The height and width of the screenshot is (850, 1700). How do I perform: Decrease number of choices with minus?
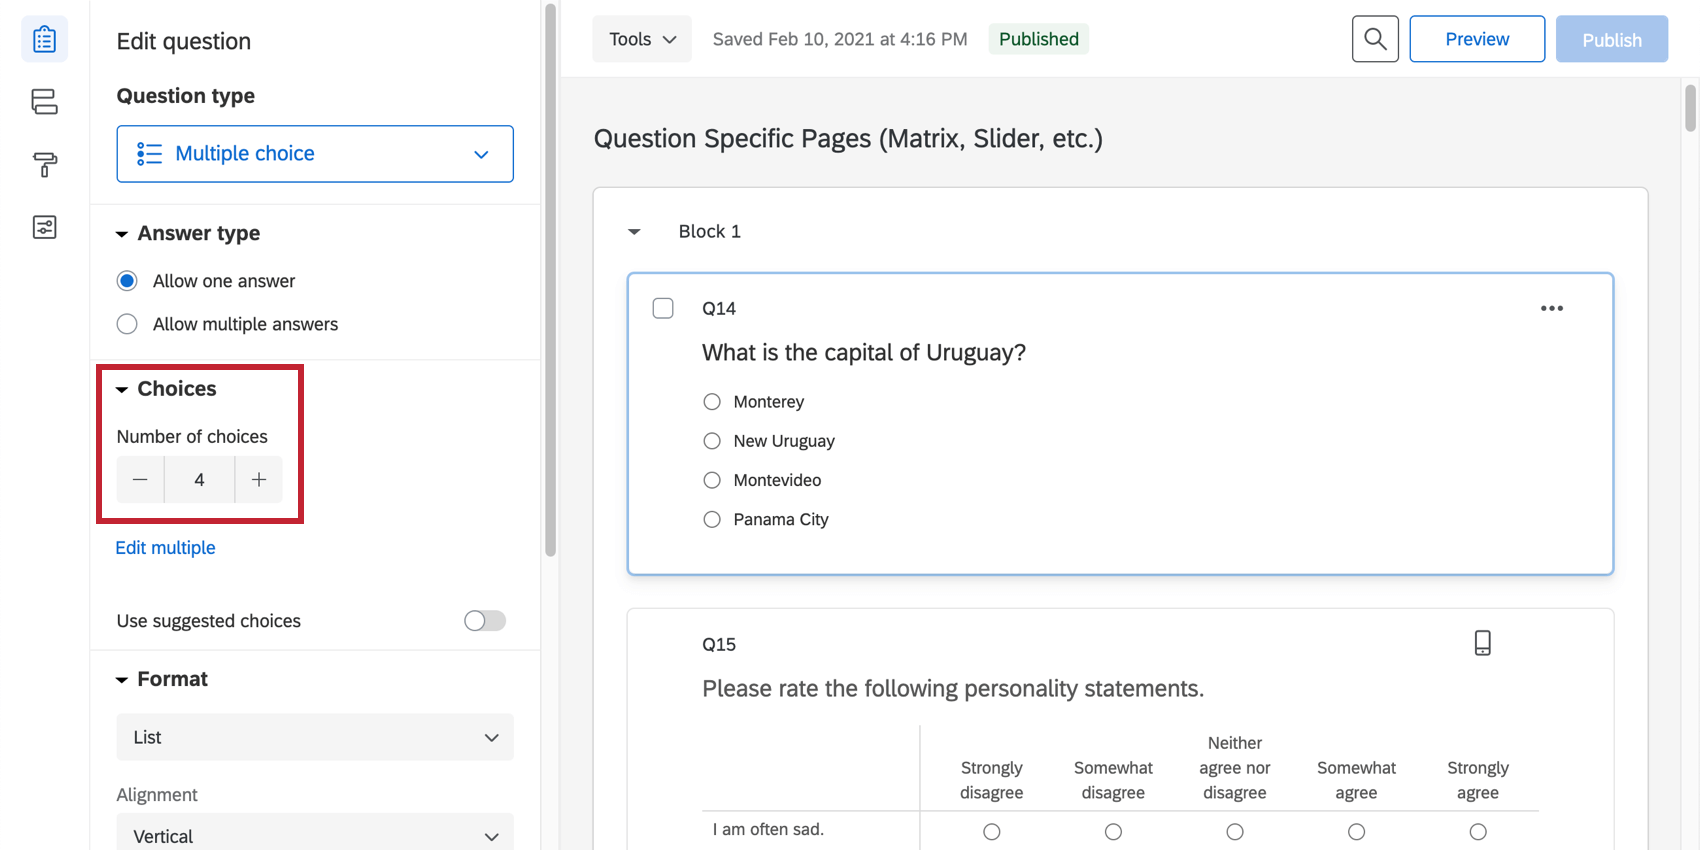(140, 480)
